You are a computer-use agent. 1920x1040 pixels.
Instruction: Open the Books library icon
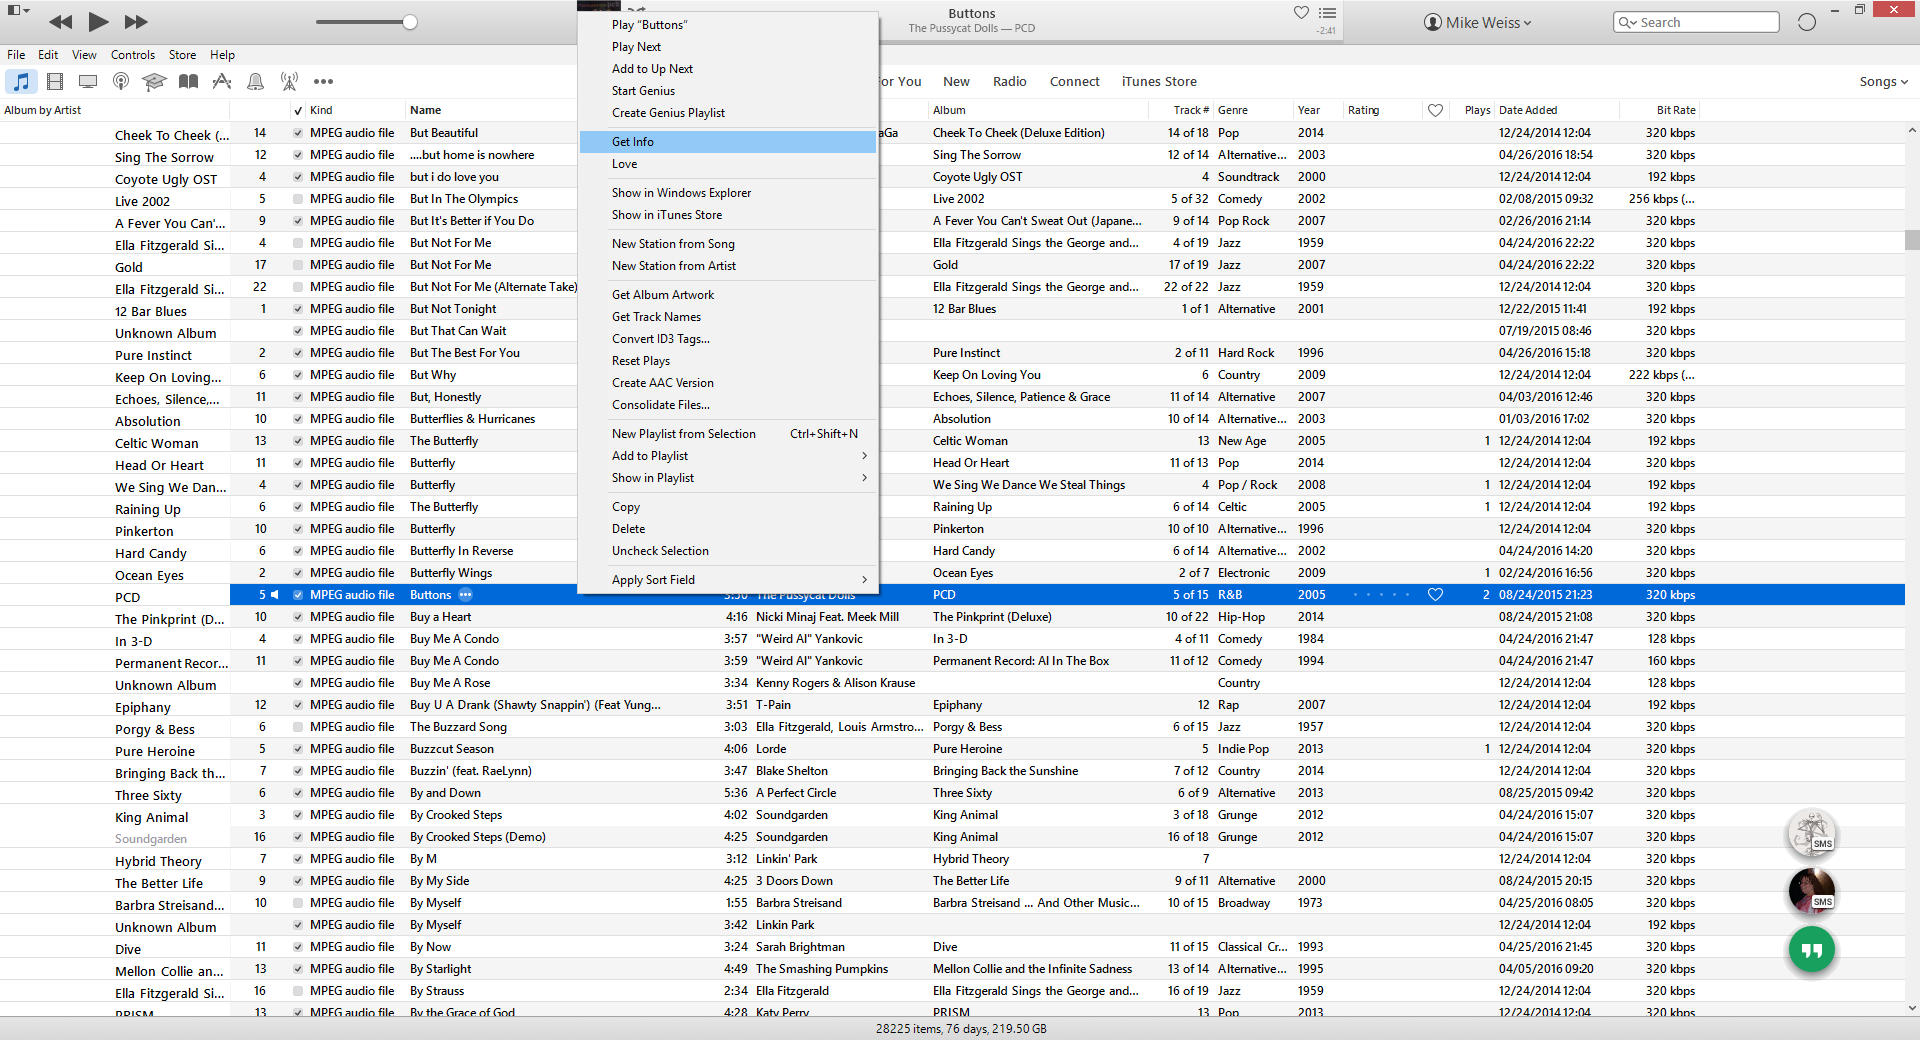(x=188, y=81)
